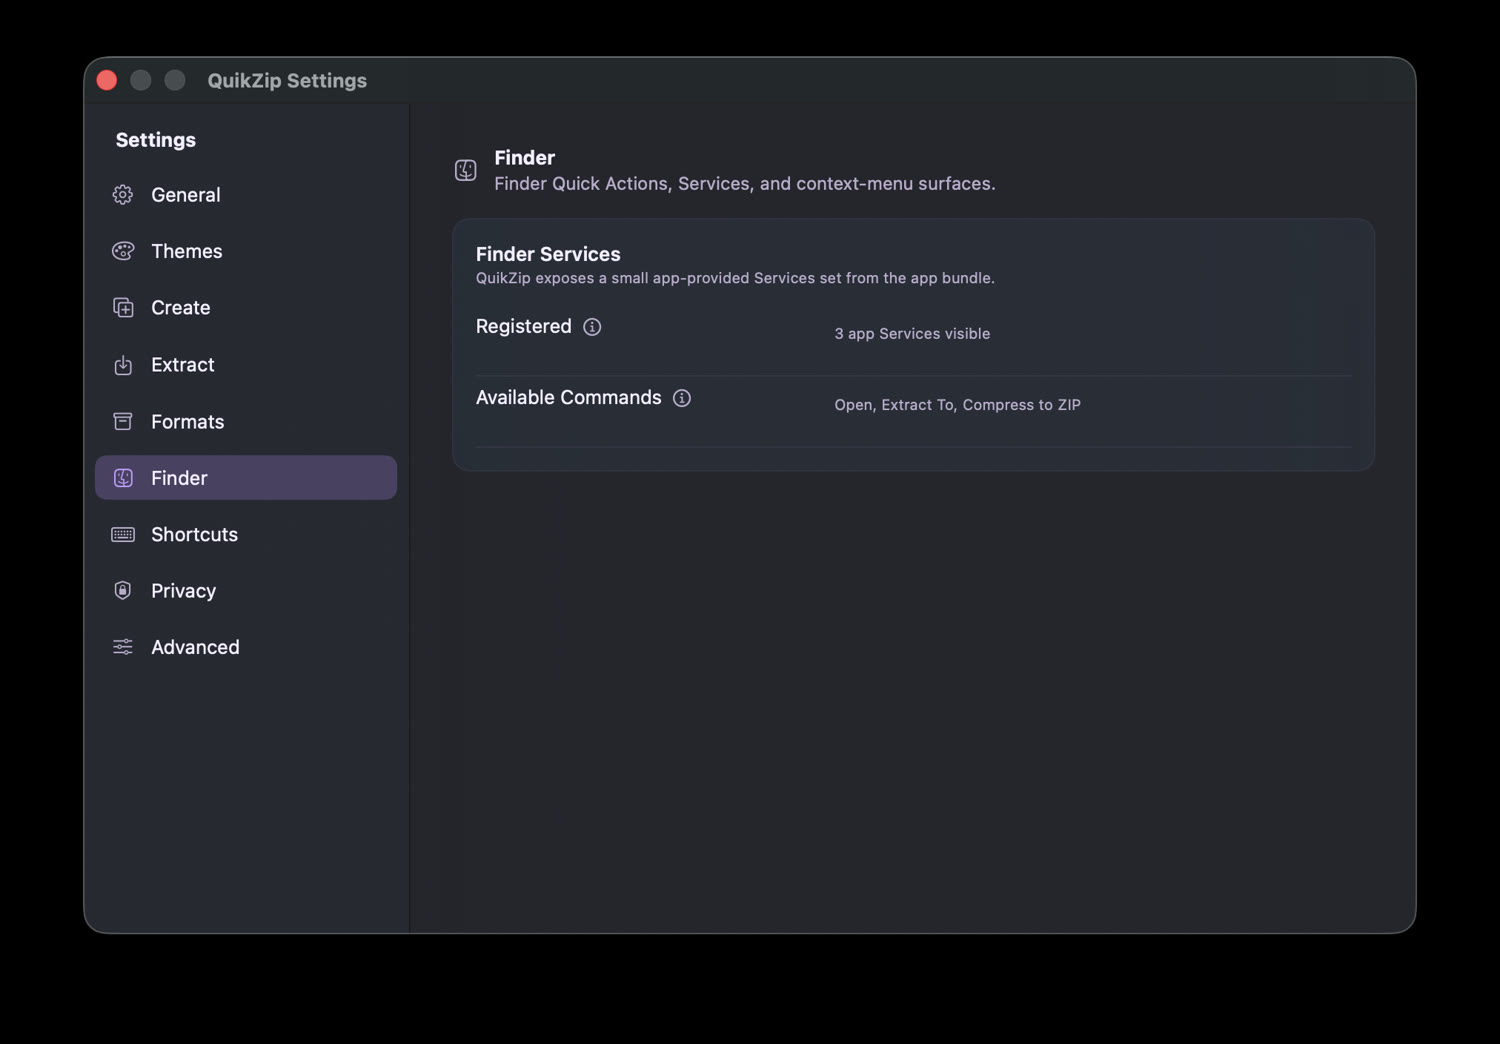Click the 'Finder Quick Actions, Services' description
Viewport: 1500px width, 1044px height.
[745, 184]
